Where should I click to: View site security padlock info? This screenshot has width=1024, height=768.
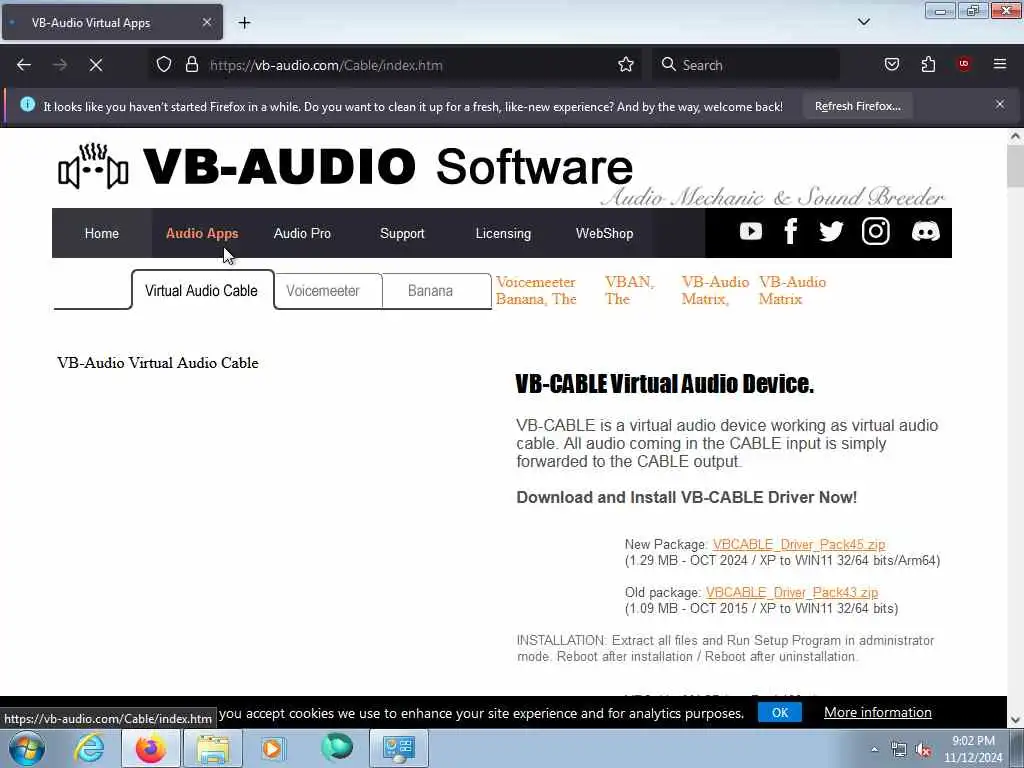[x=191, y=65]
